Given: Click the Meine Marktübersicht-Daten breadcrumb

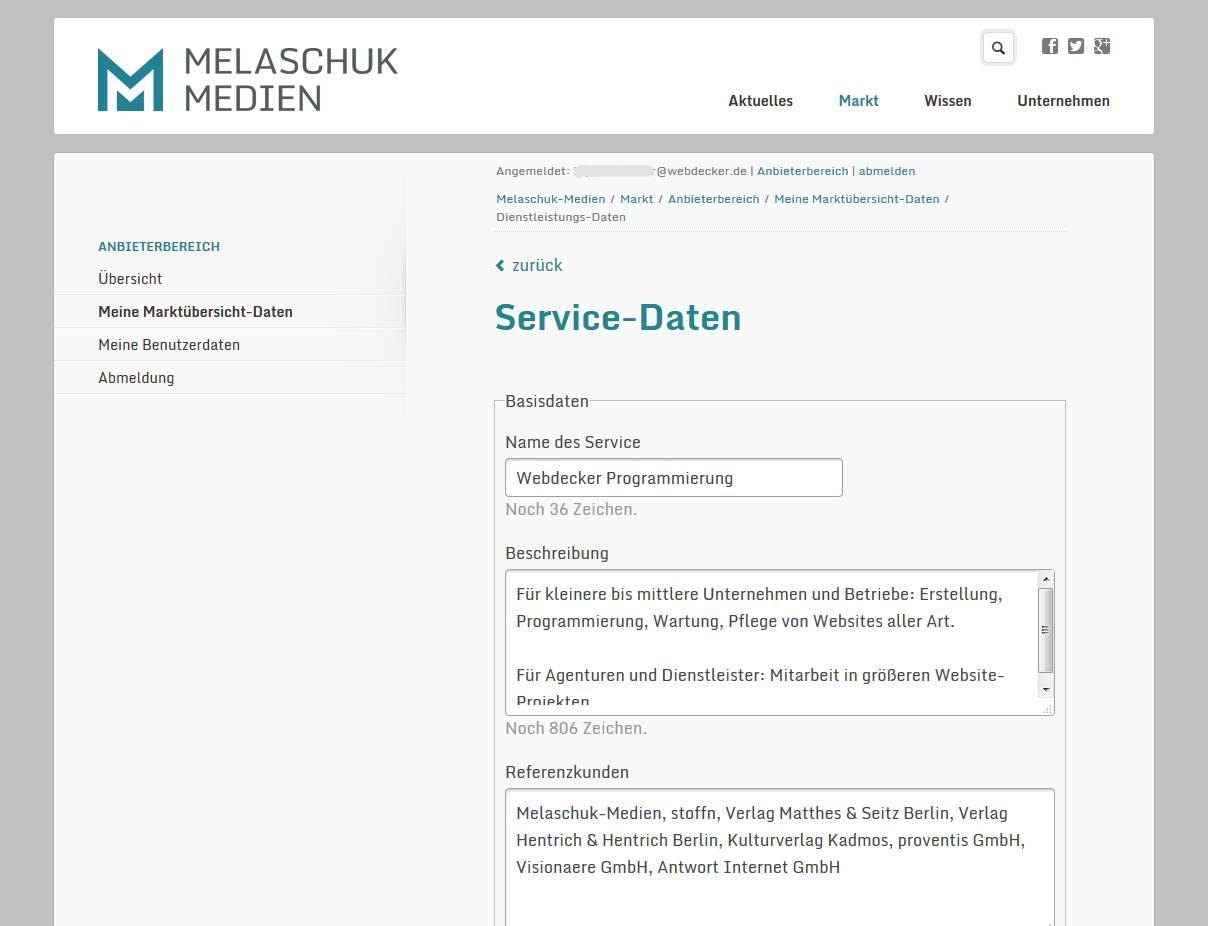Looking at the screenshot, I should tap(856, 199).
